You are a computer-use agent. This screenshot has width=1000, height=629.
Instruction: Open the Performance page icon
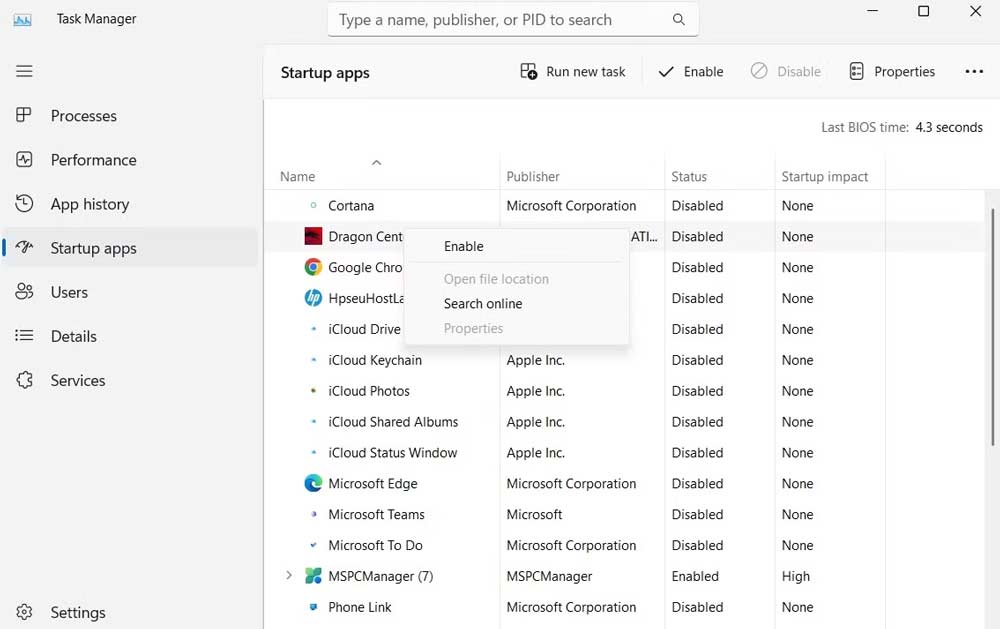point(24,159)
